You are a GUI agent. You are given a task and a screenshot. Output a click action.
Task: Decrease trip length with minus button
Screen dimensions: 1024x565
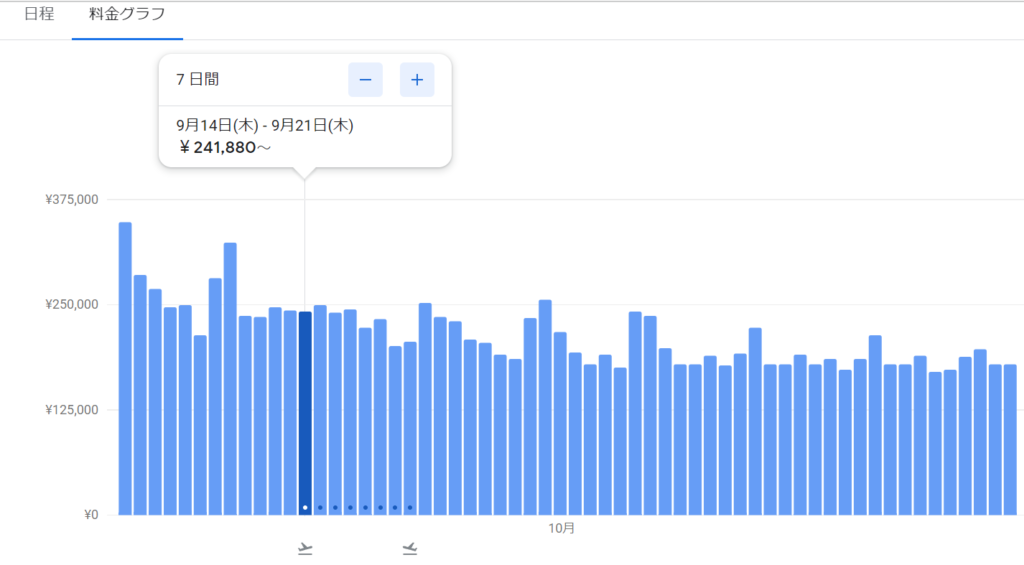point(365,80)
